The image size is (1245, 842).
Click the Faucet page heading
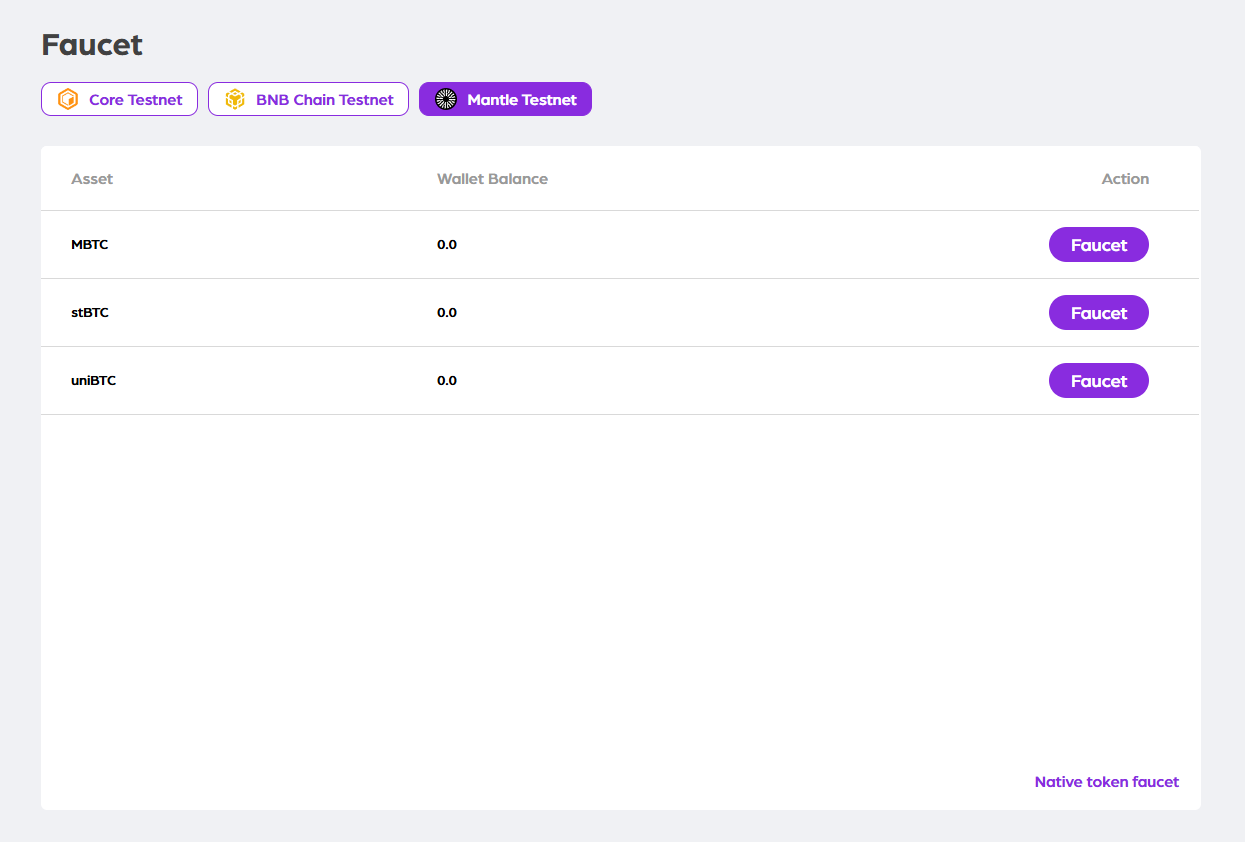[92, 45]
